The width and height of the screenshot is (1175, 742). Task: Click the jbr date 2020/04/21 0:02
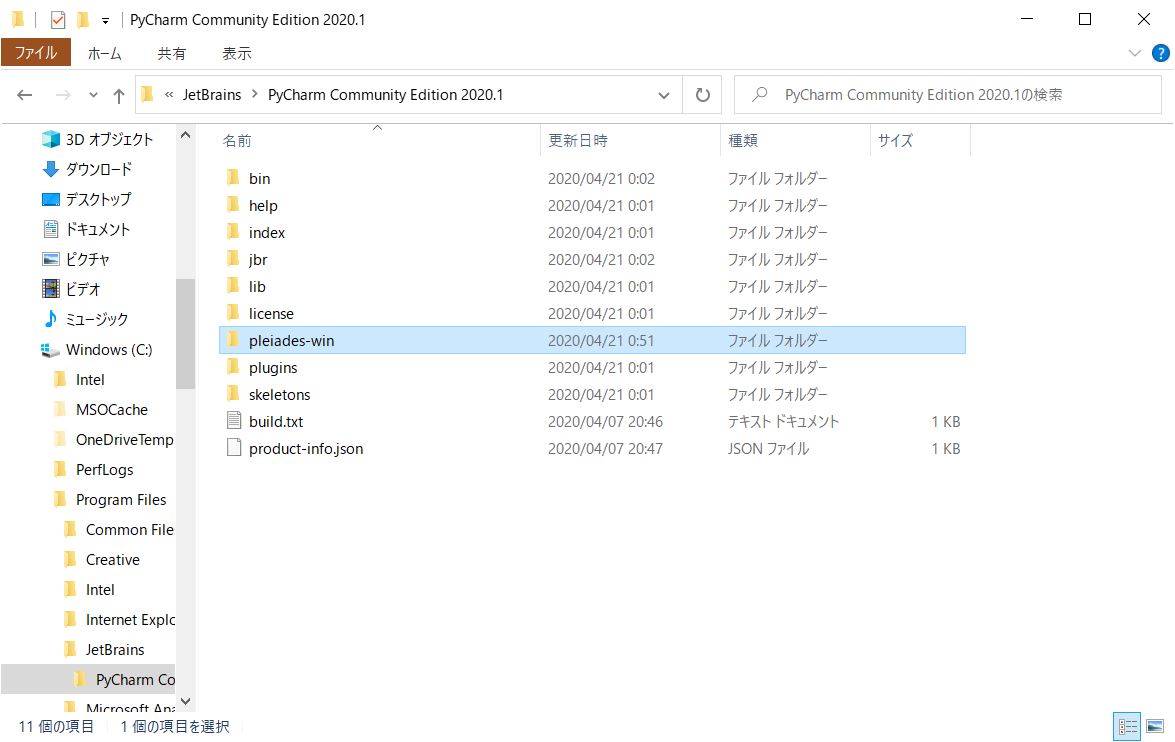click(601, 259)
